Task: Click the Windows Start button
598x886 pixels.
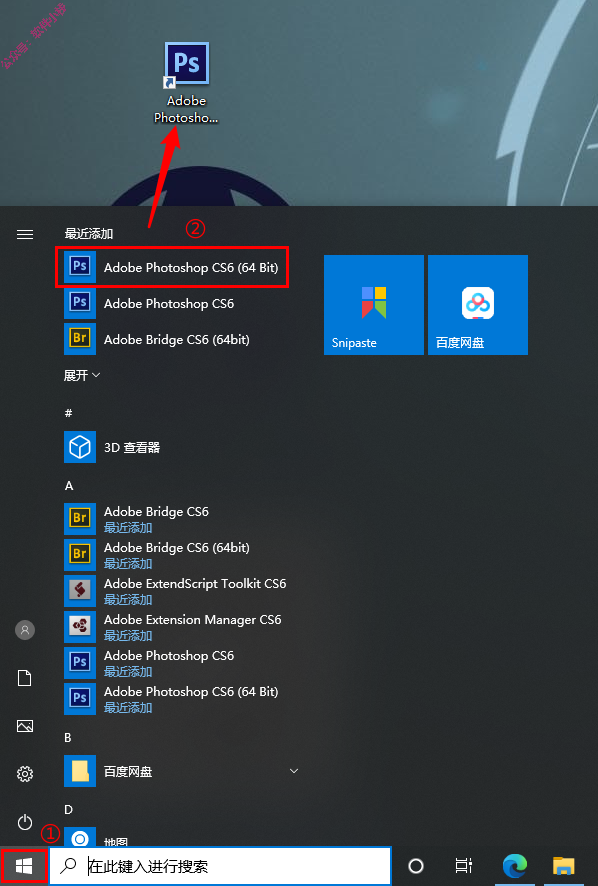Action: 24,865
